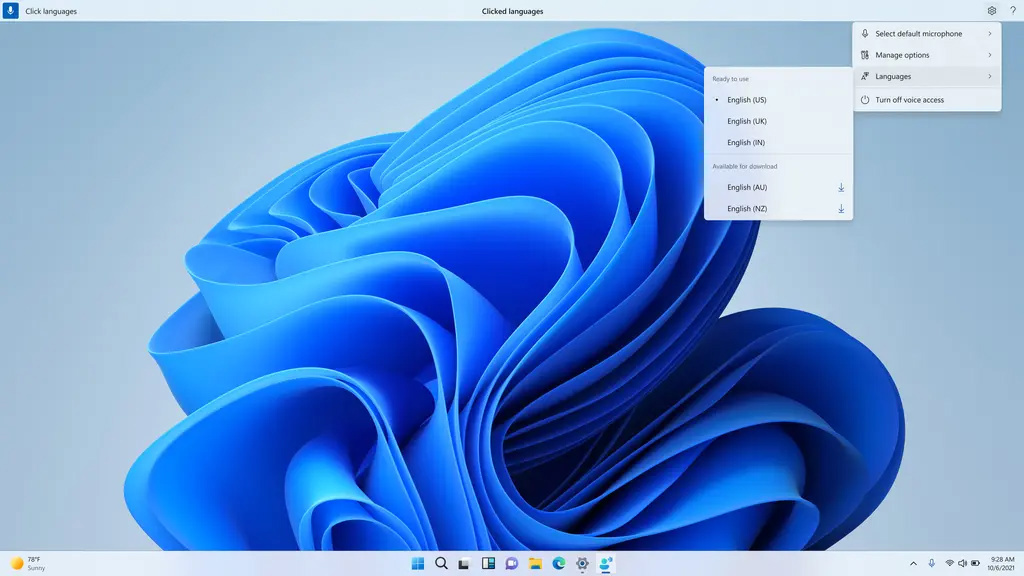Adjust volume via the taskbar sound icon
This screenshot has width=1024, height=576.
click(961, 563)
